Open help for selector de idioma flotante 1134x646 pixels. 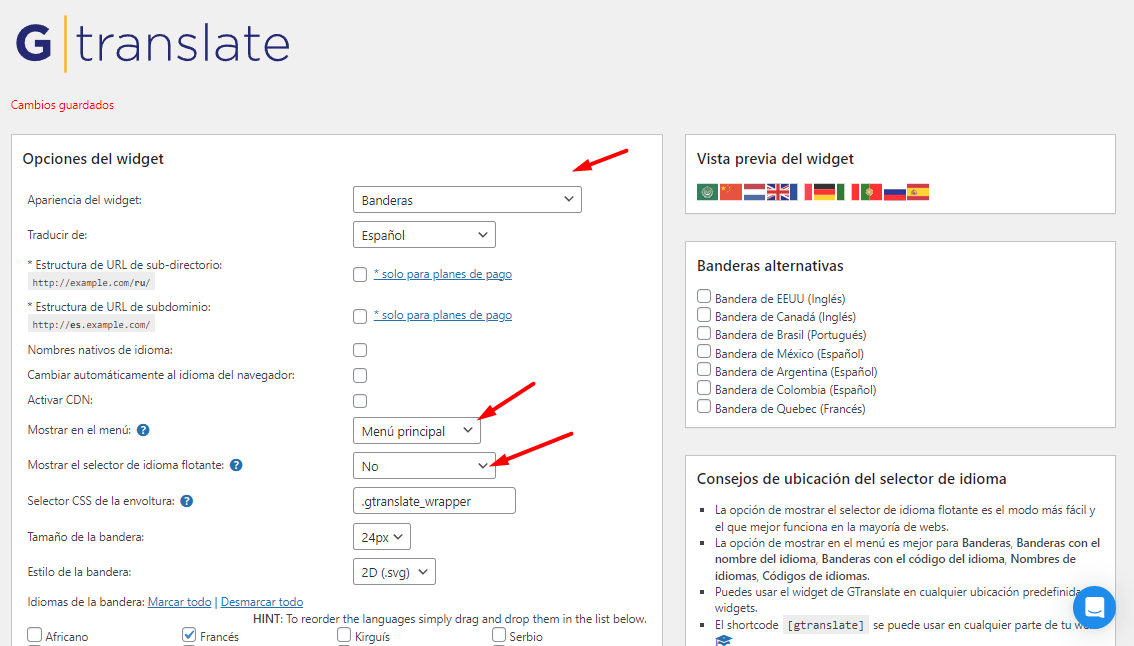click(x=236, y=465)
